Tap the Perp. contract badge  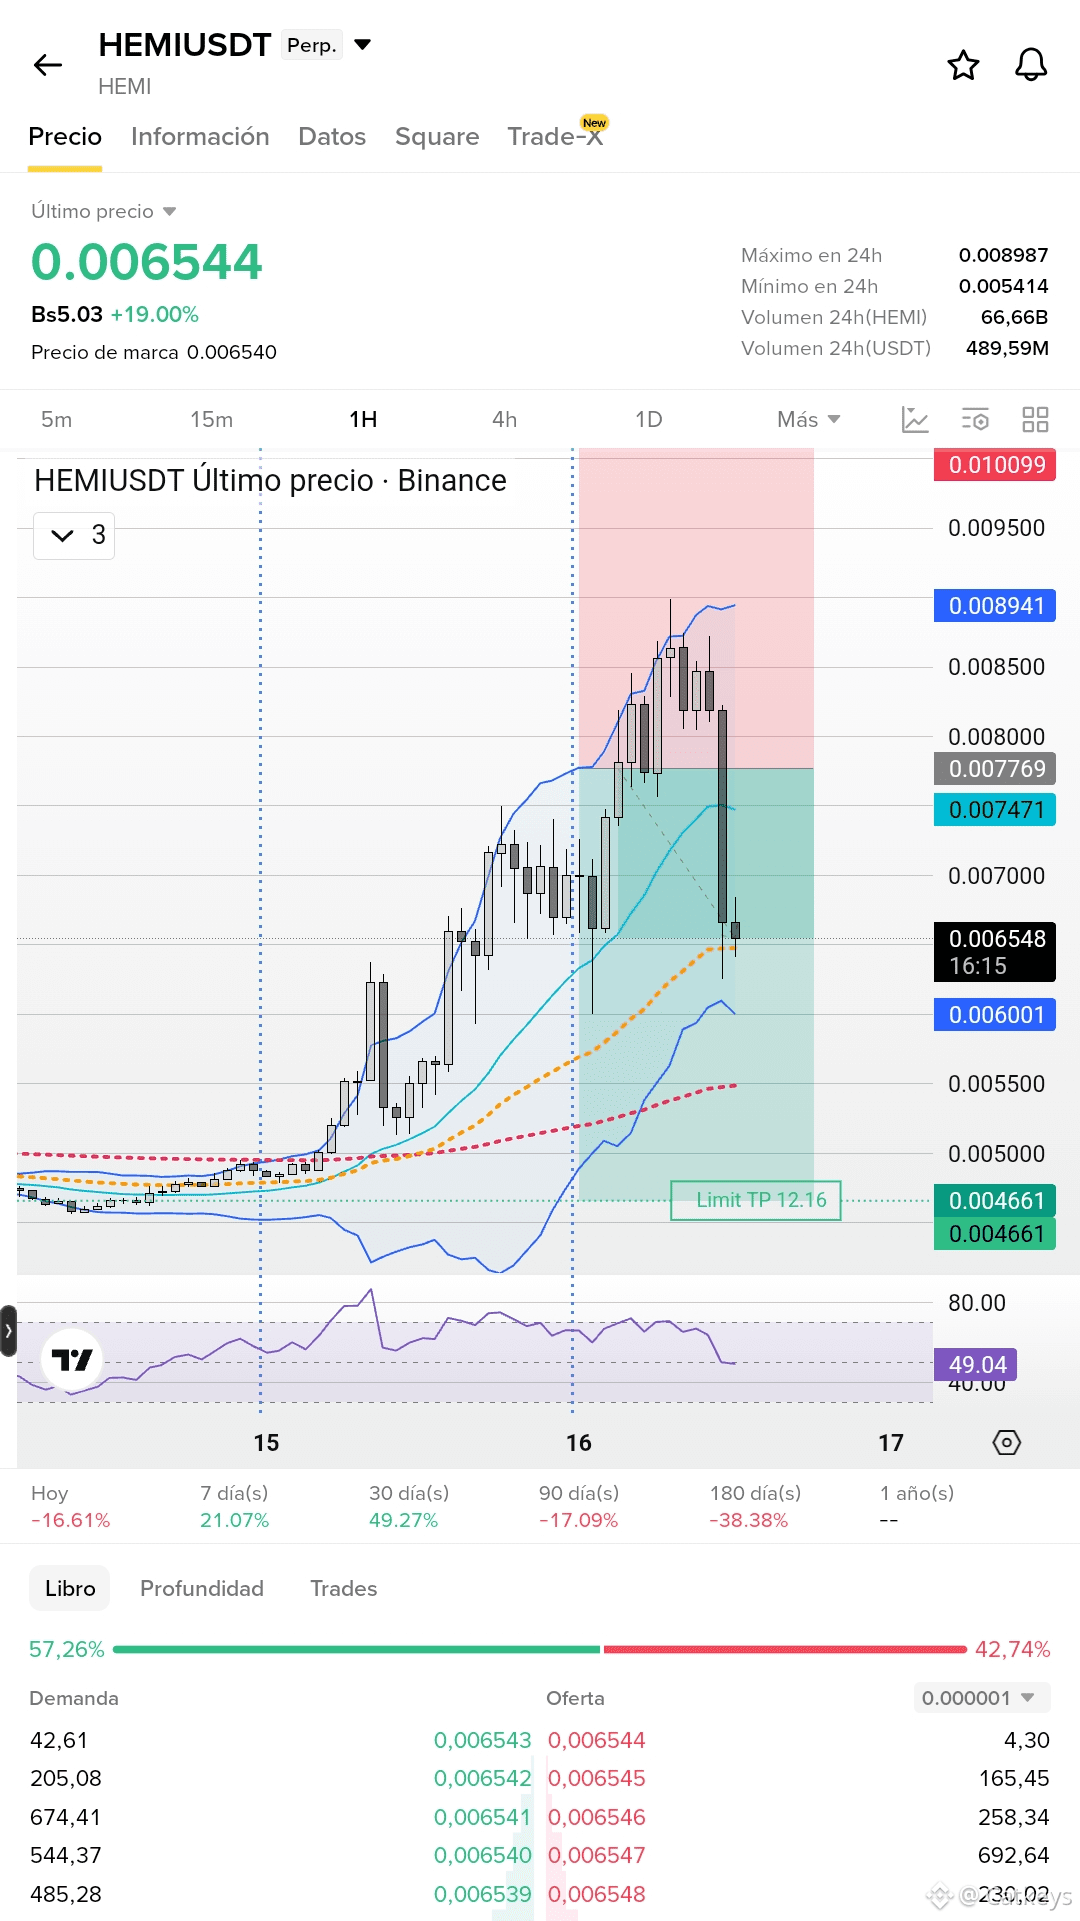(x=312, y=45)
